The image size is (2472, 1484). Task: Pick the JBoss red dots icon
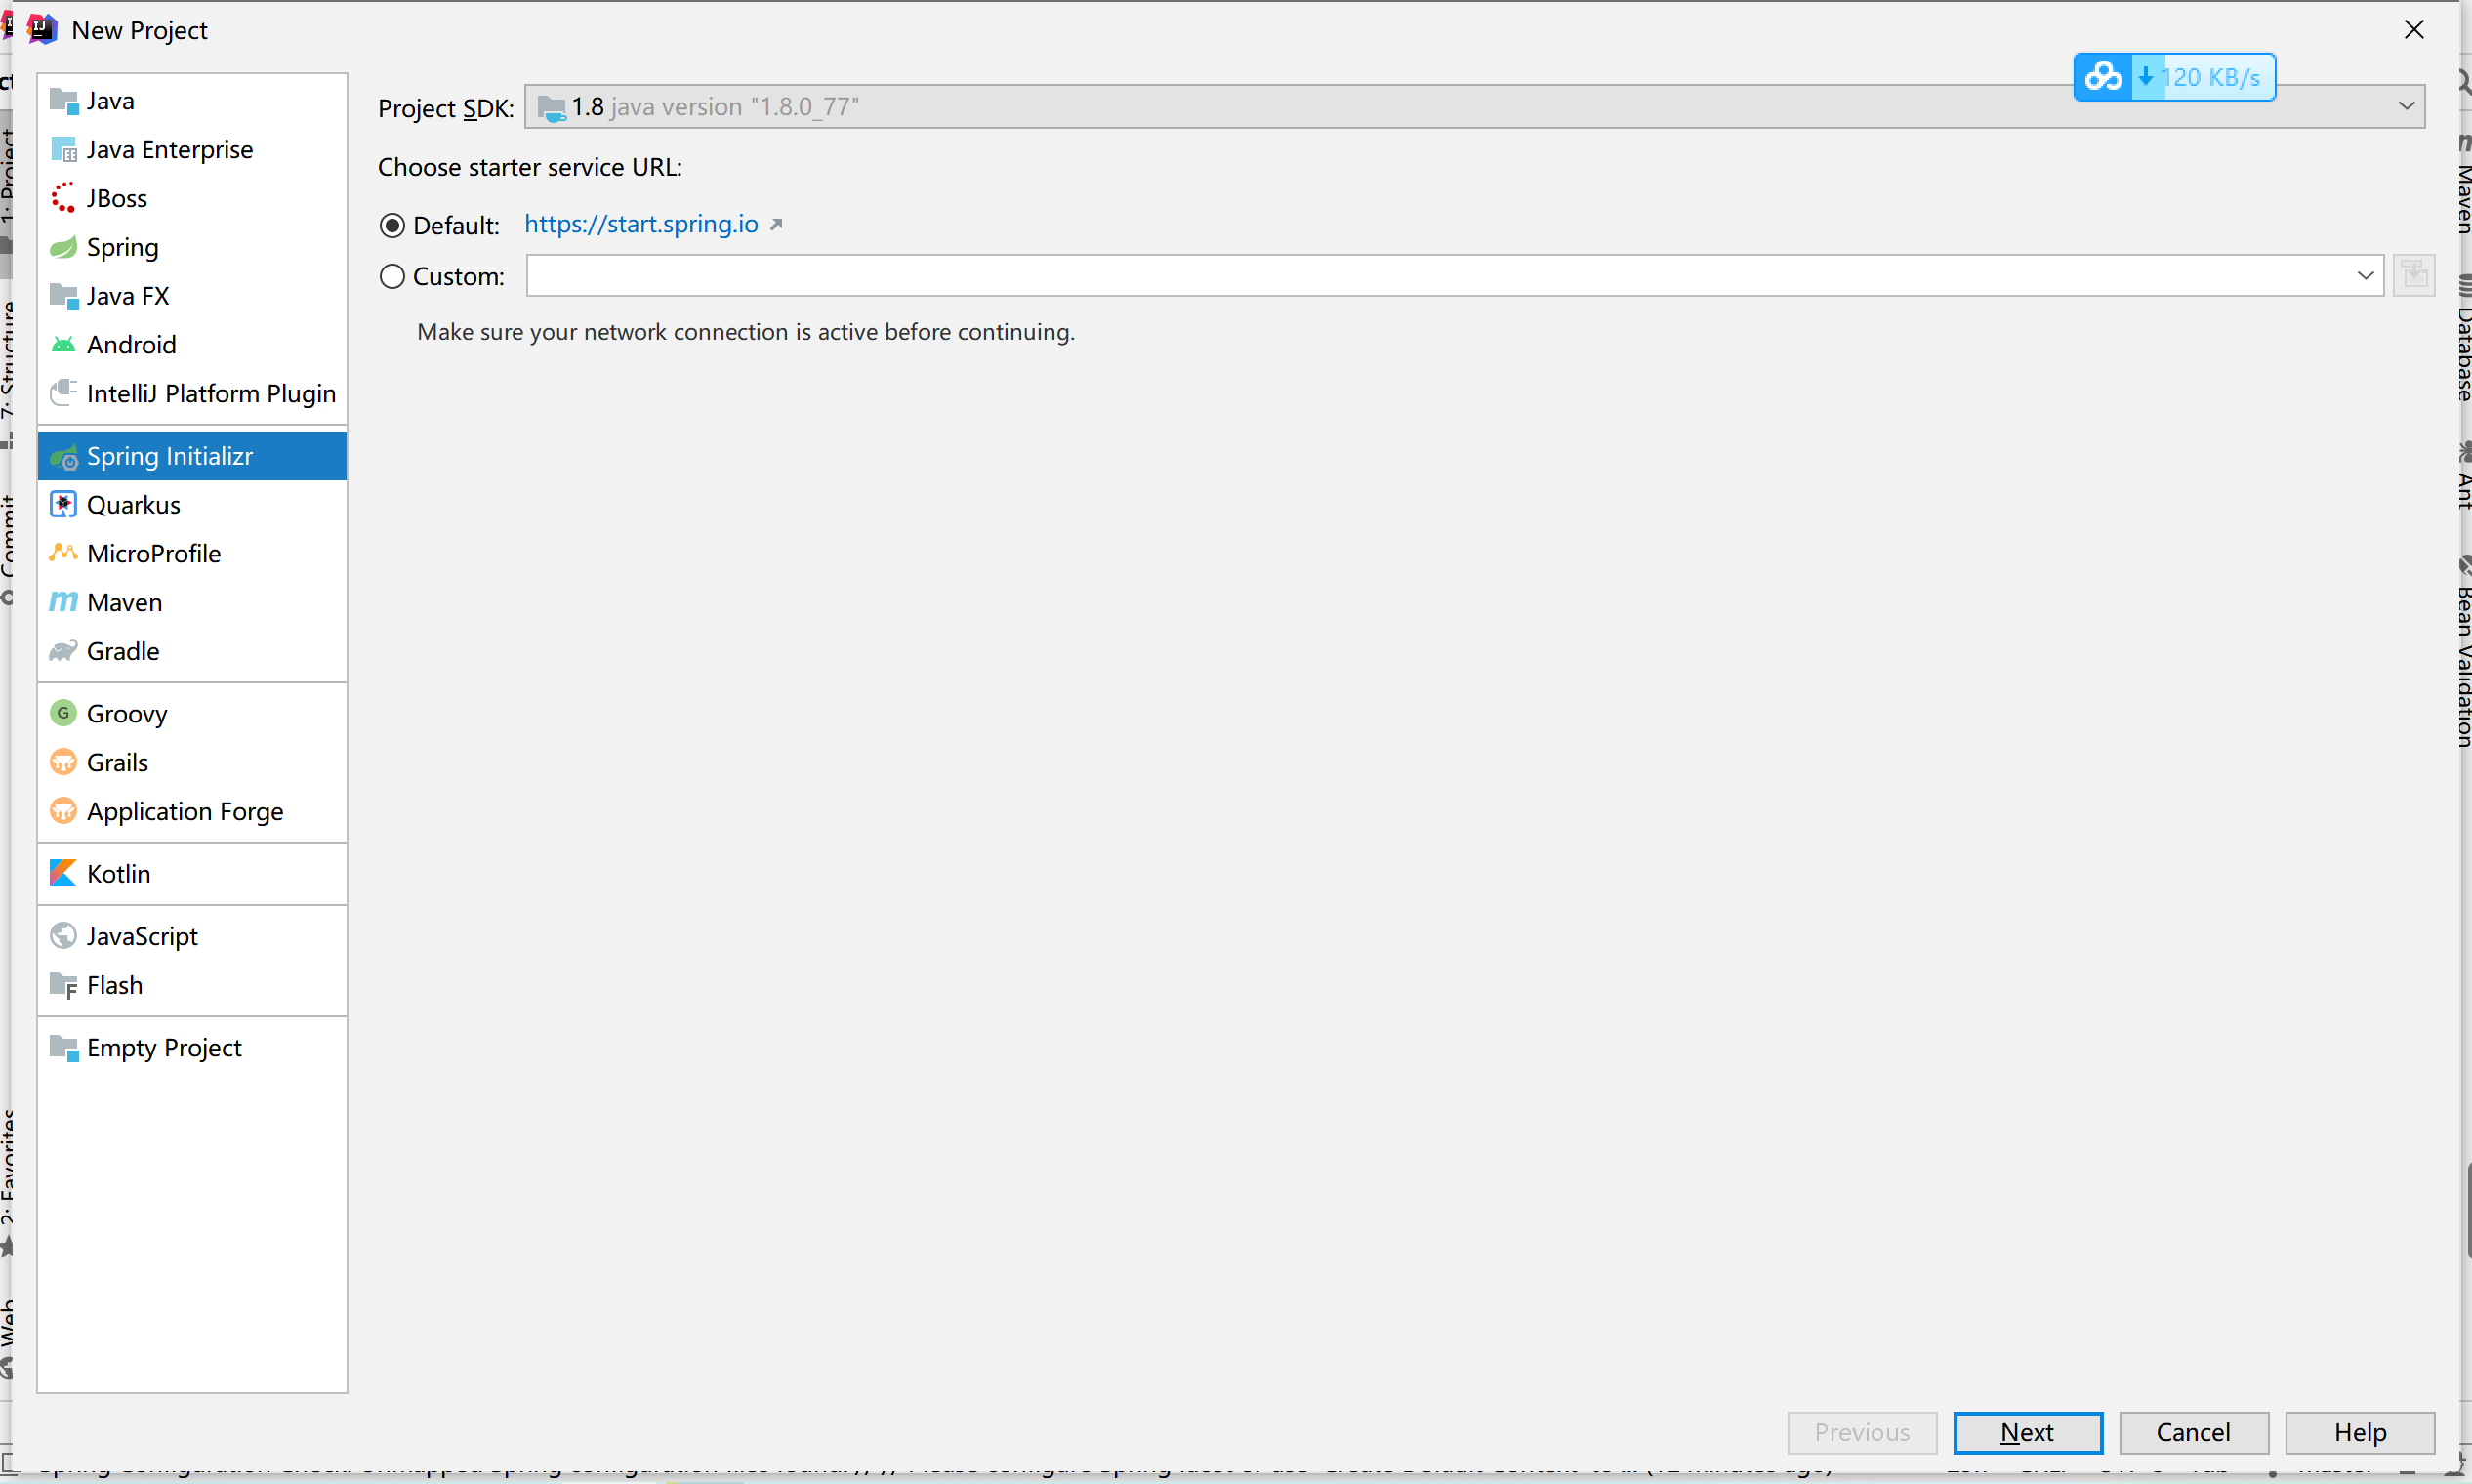coord(63,198)
